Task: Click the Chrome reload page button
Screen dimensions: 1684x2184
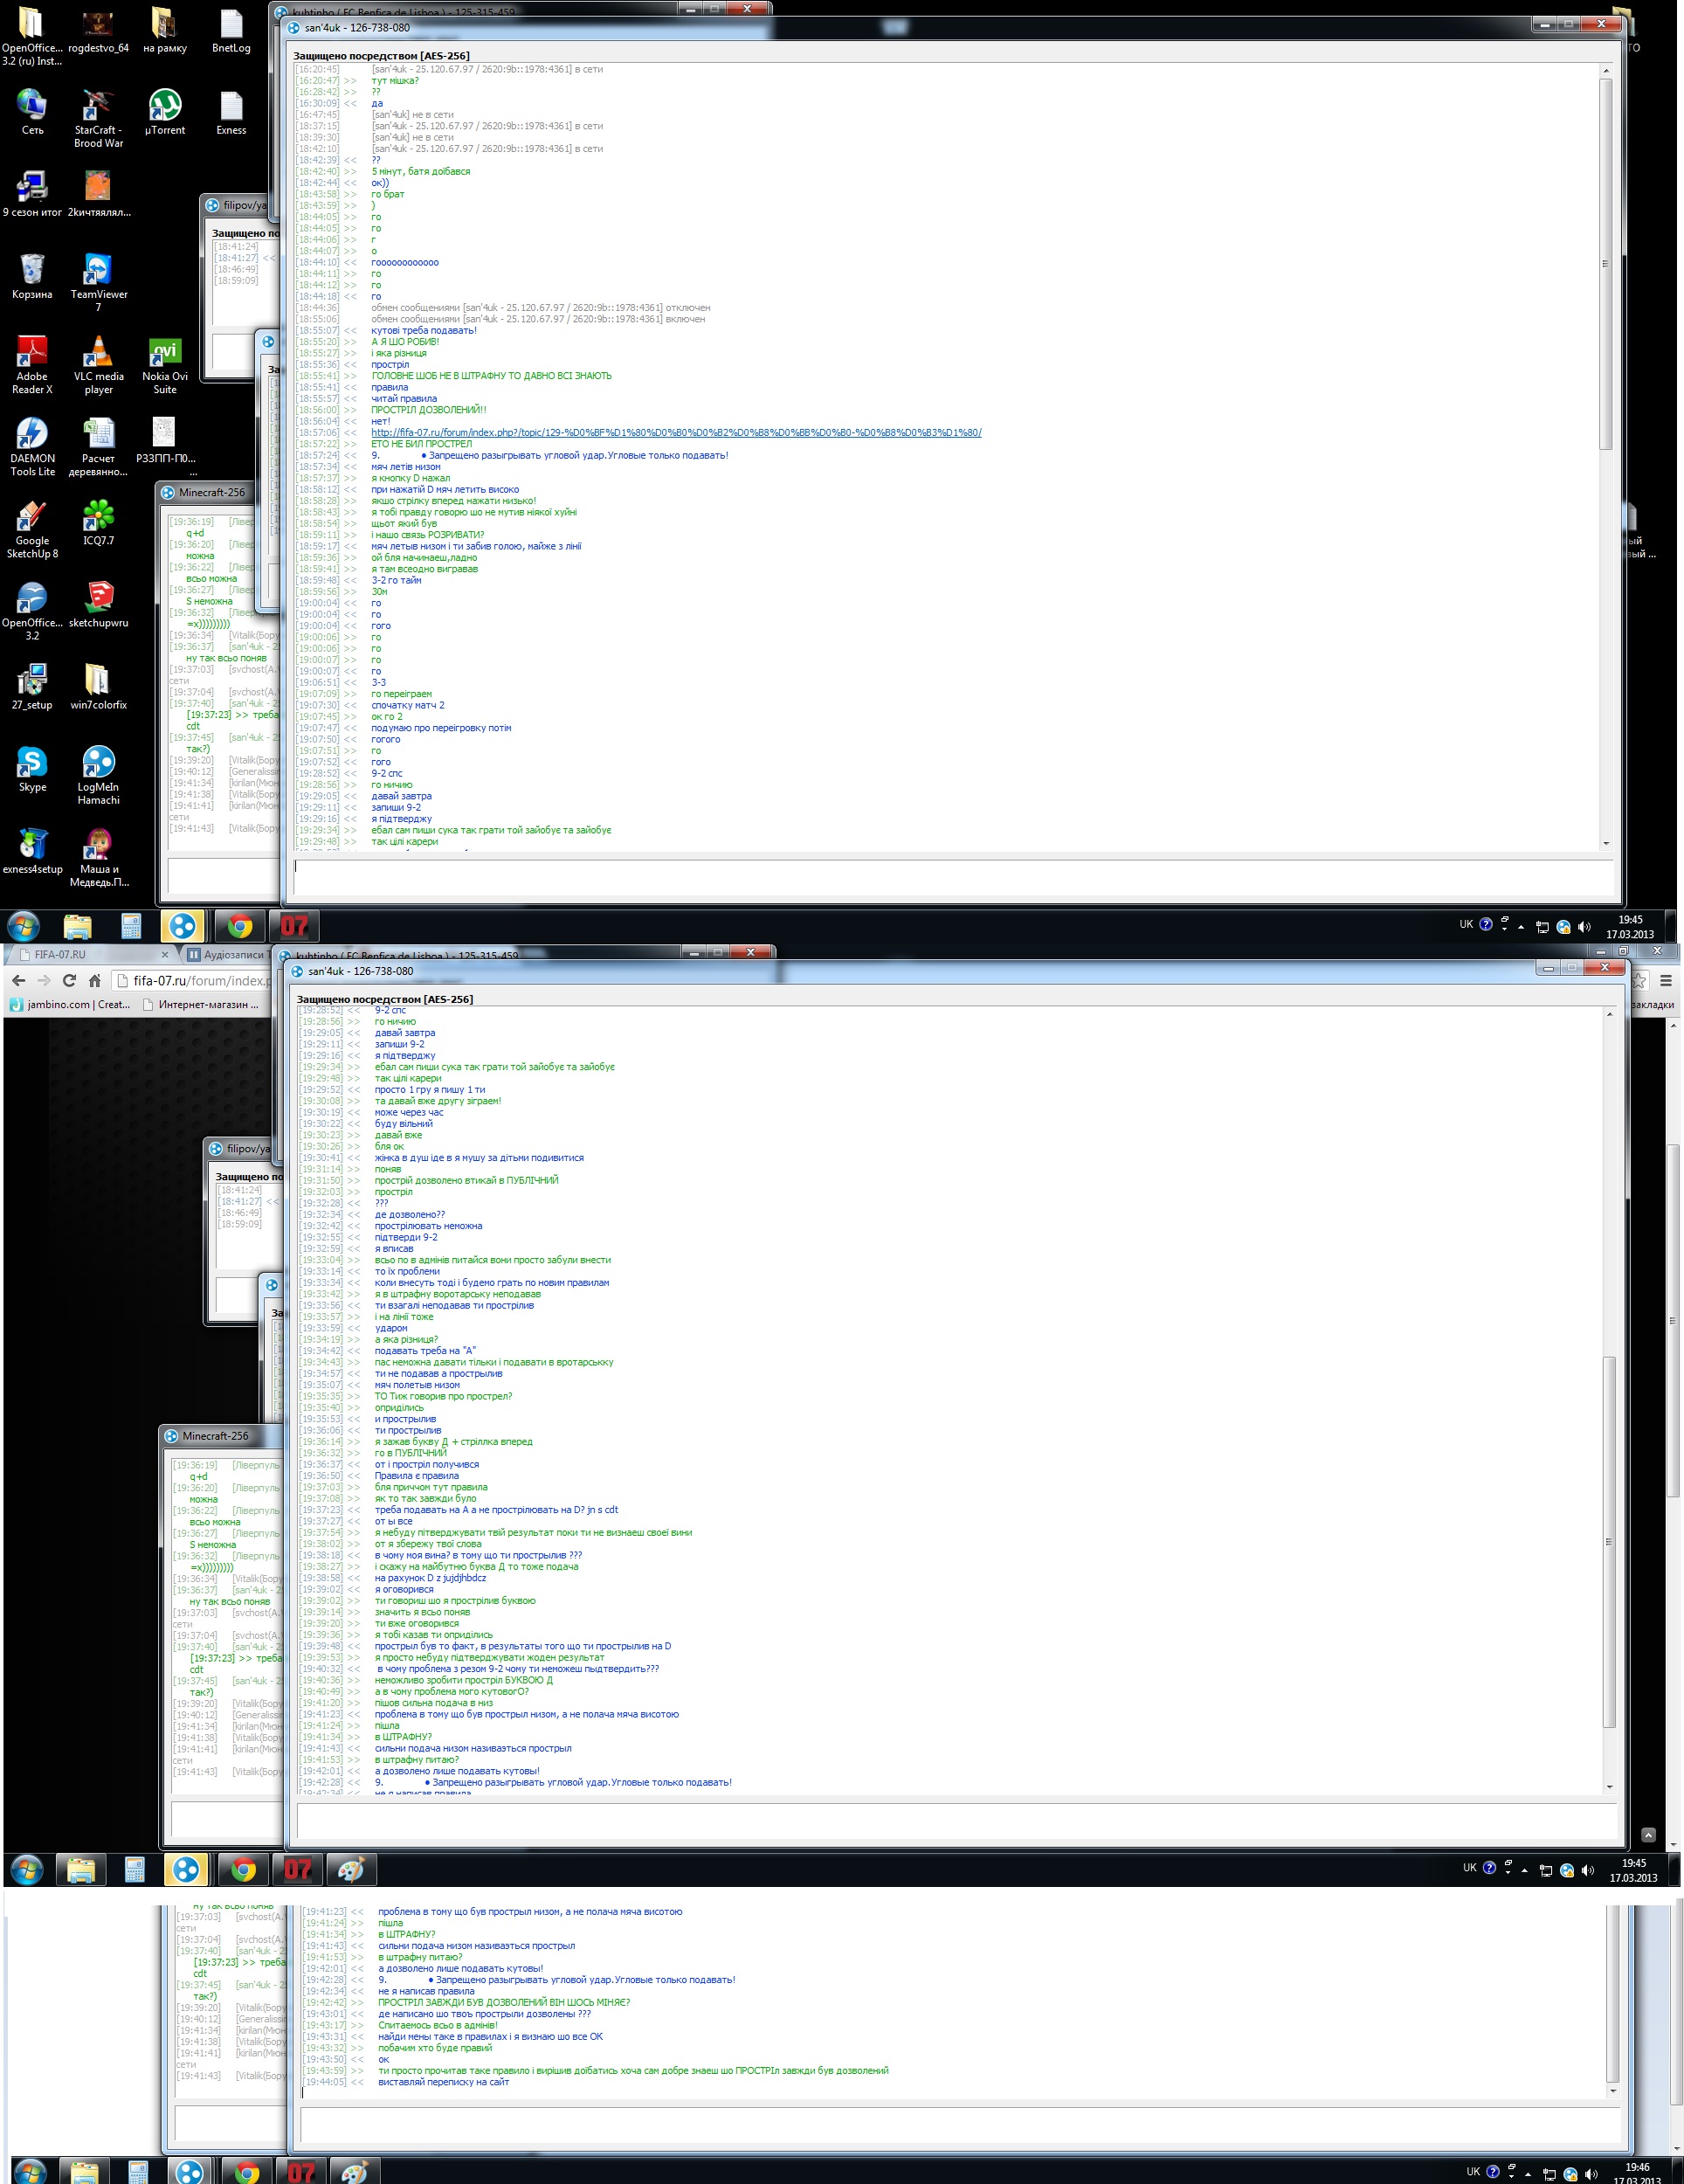Action: click(69, 980)
